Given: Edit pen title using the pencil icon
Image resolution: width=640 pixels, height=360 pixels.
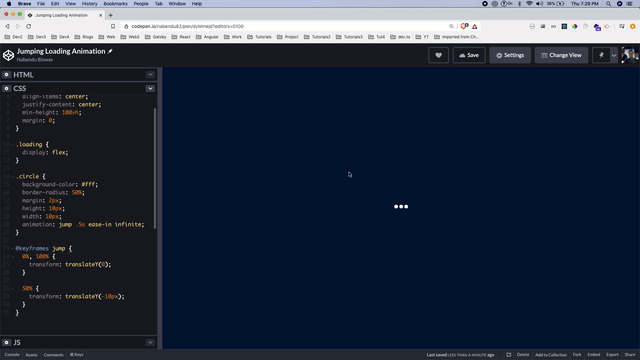Looking at the screenshot, I should (110, 51).
